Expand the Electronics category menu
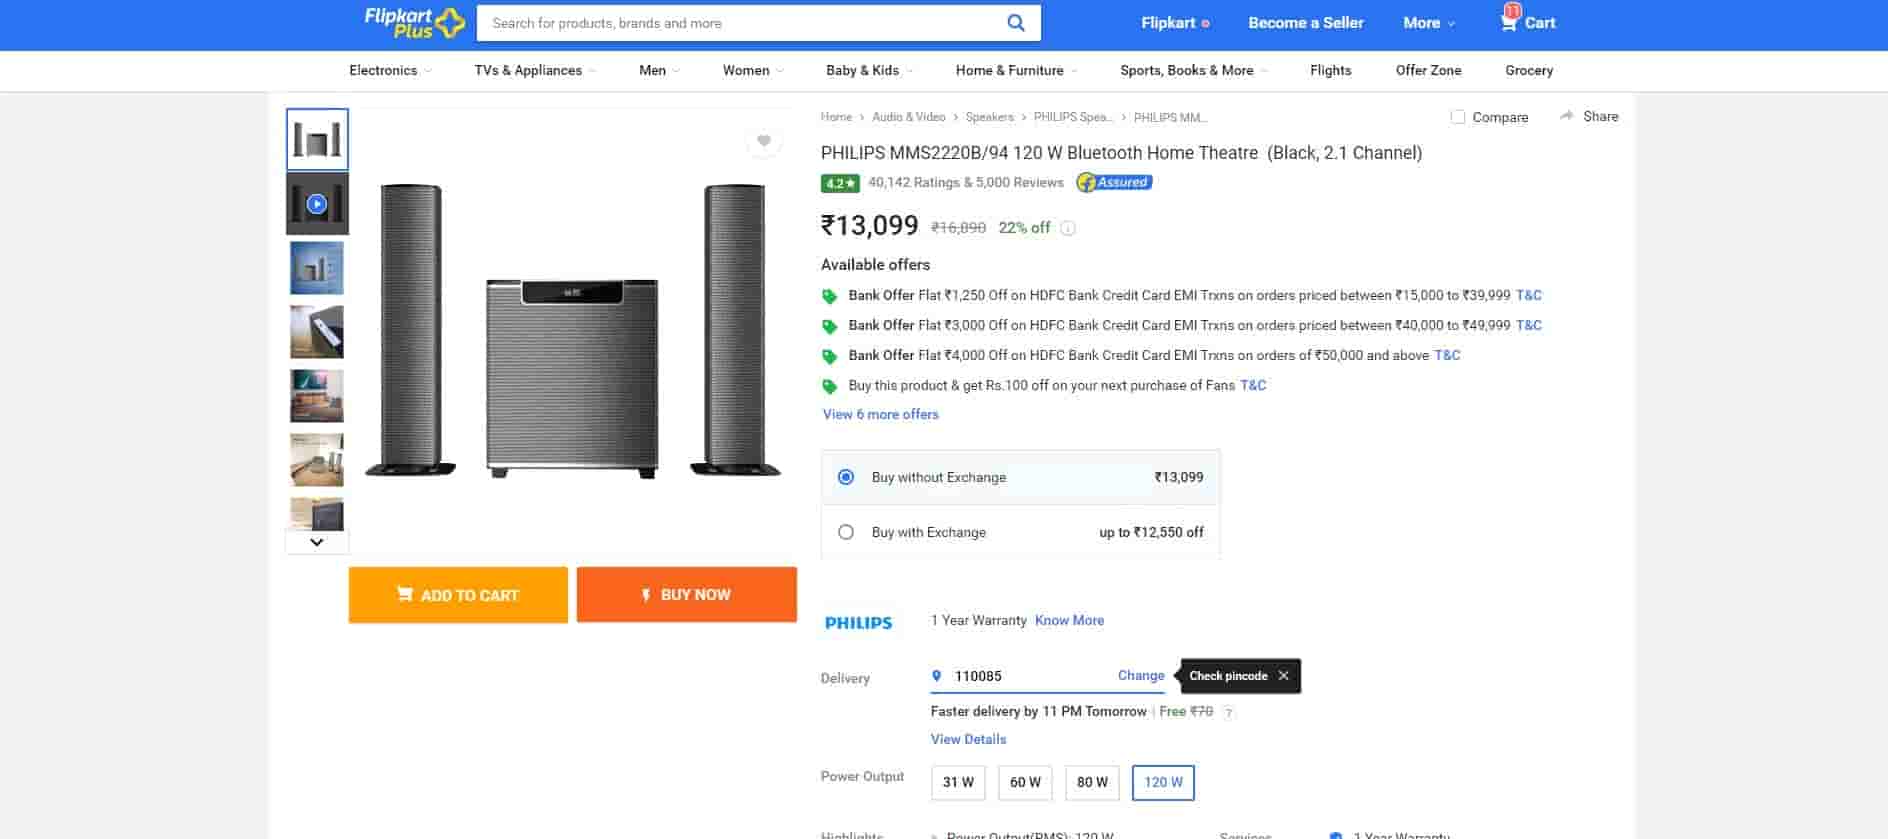 (x=390, y=70)
